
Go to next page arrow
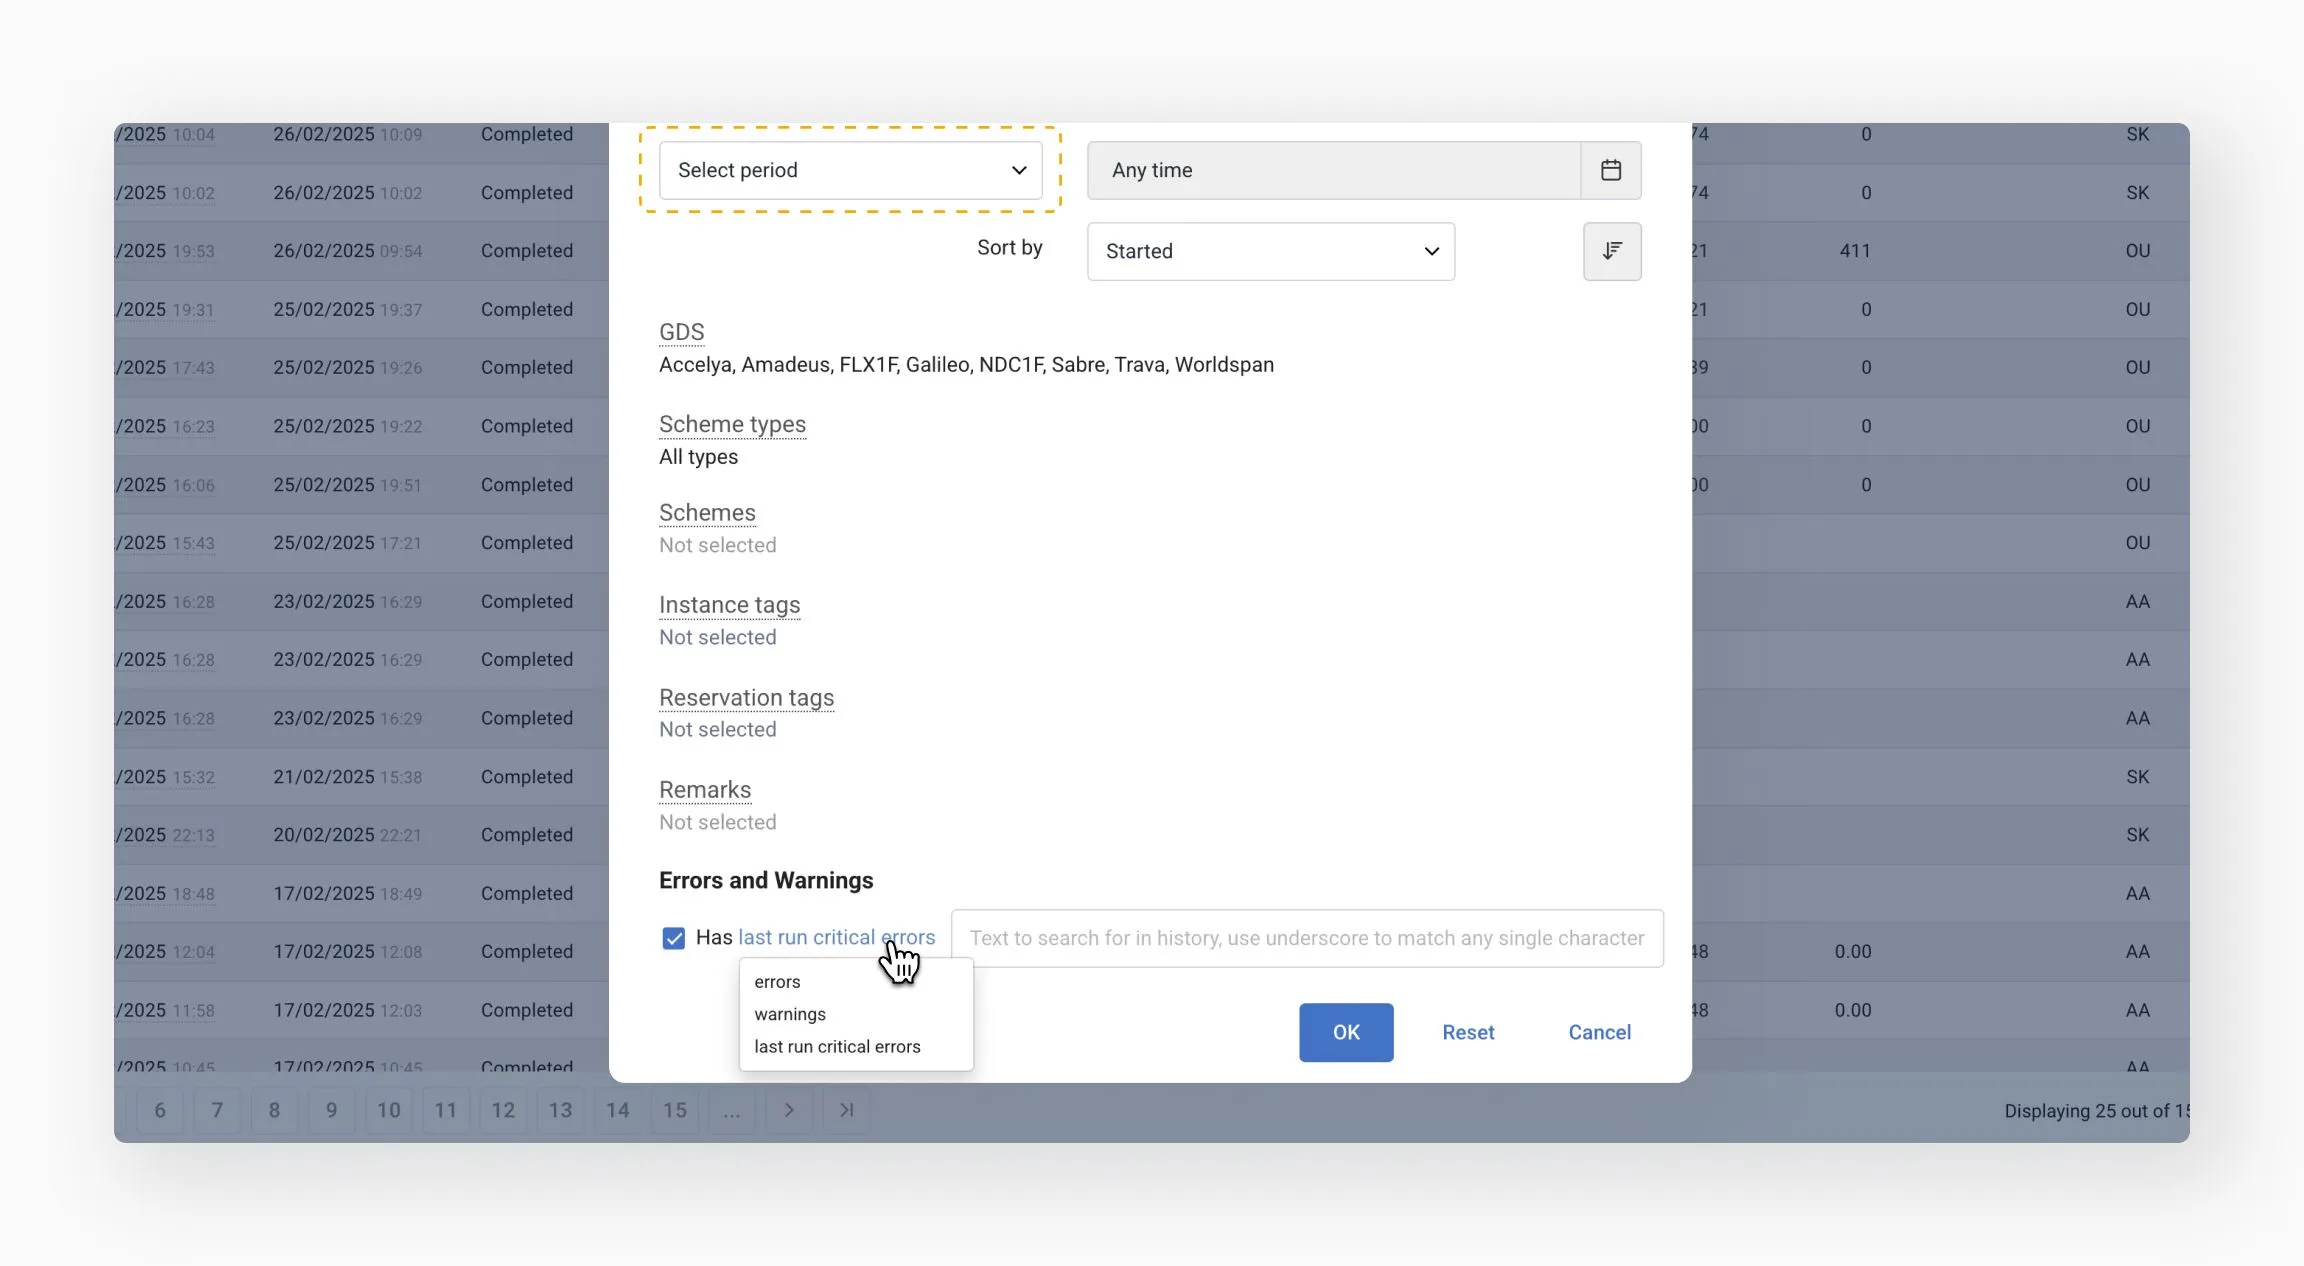[x=788, y=1110]
